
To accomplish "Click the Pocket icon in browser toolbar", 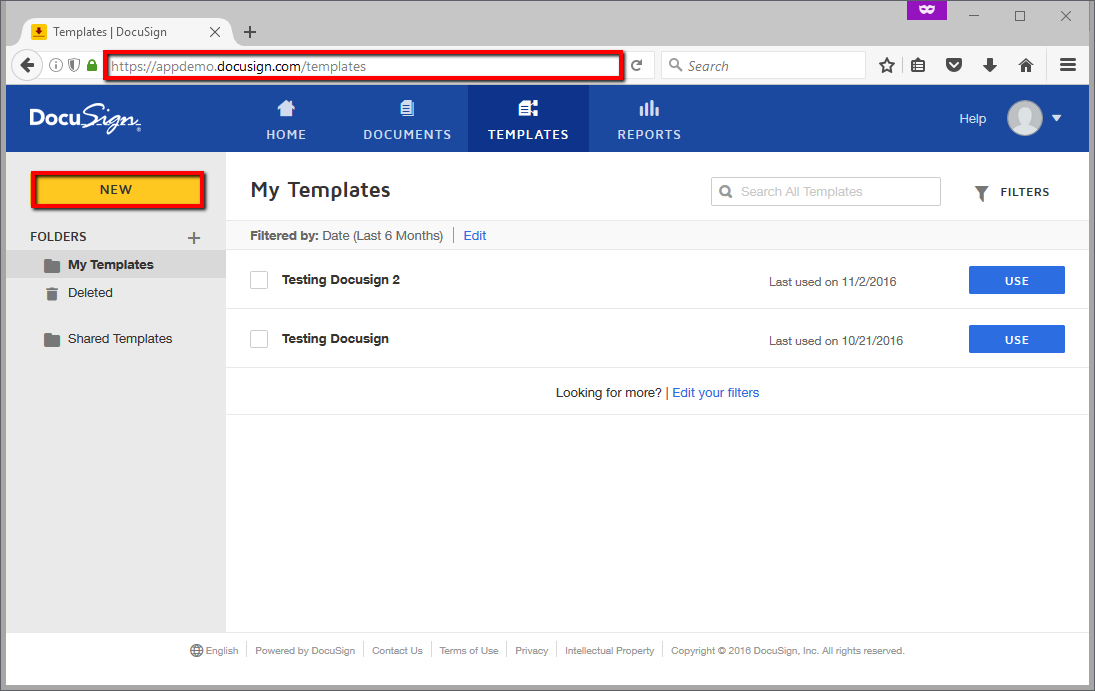I will [954, 66].
